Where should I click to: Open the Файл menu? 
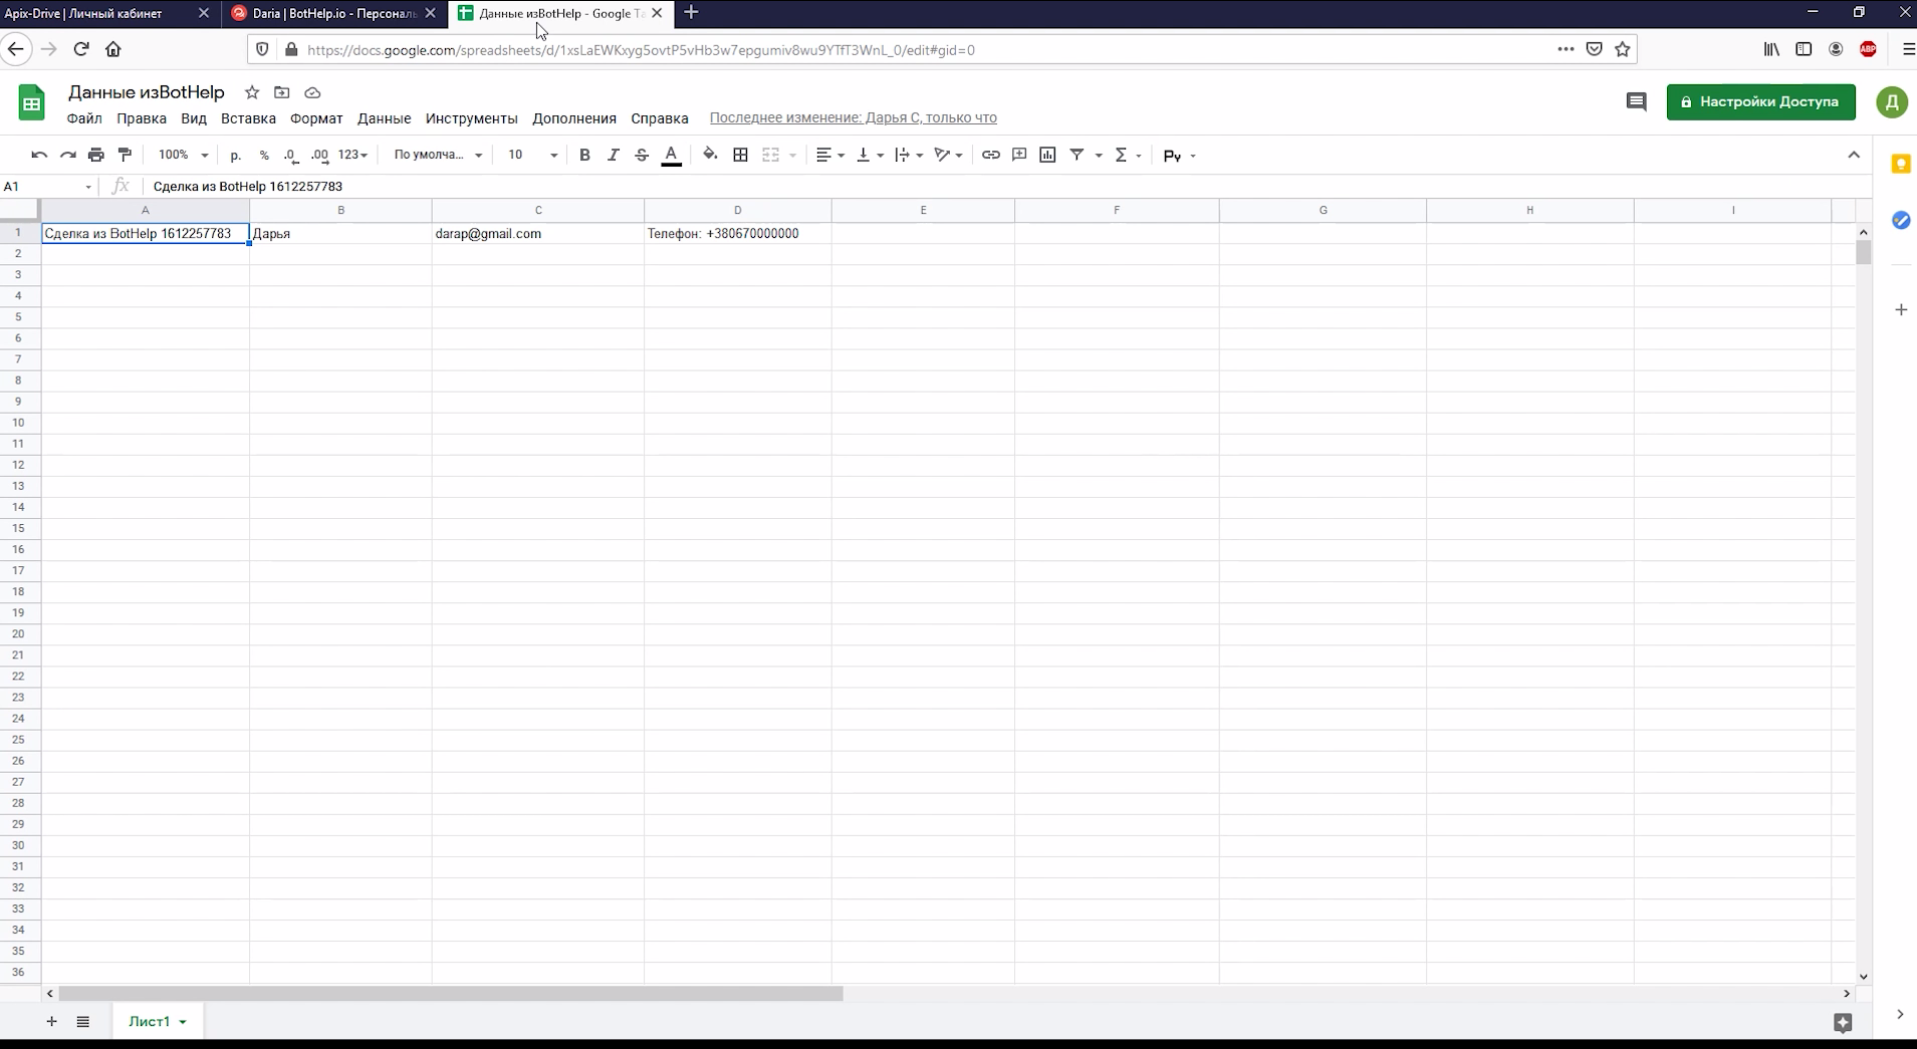(84, 118)
